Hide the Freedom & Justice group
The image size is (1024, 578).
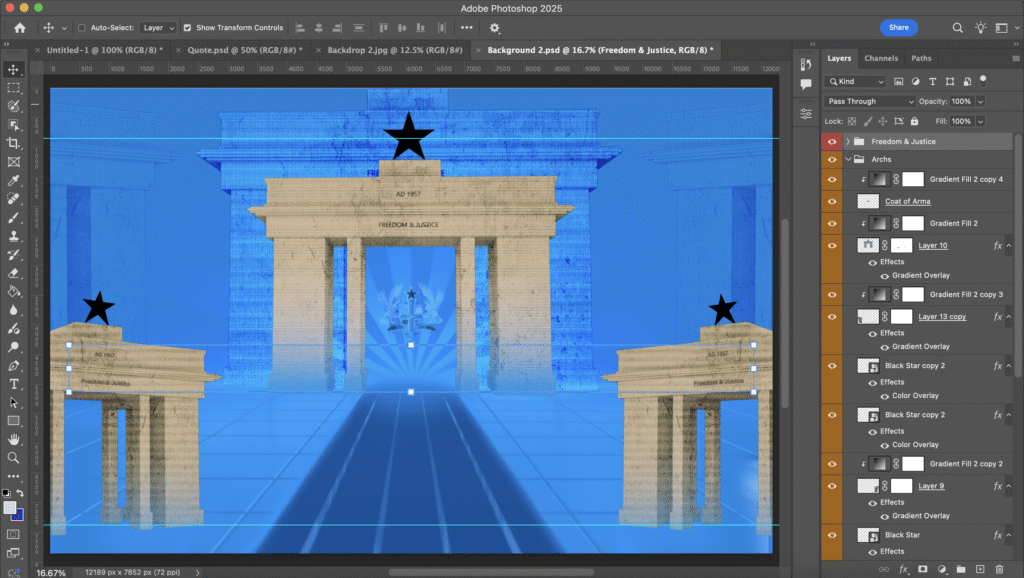tap(831, 142)
